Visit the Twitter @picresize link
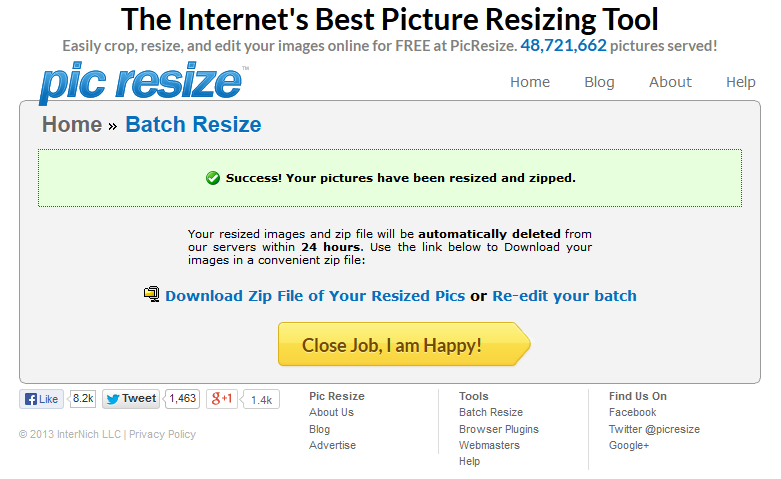The height and width of the screenshot is (479, 781). point(654,429)
